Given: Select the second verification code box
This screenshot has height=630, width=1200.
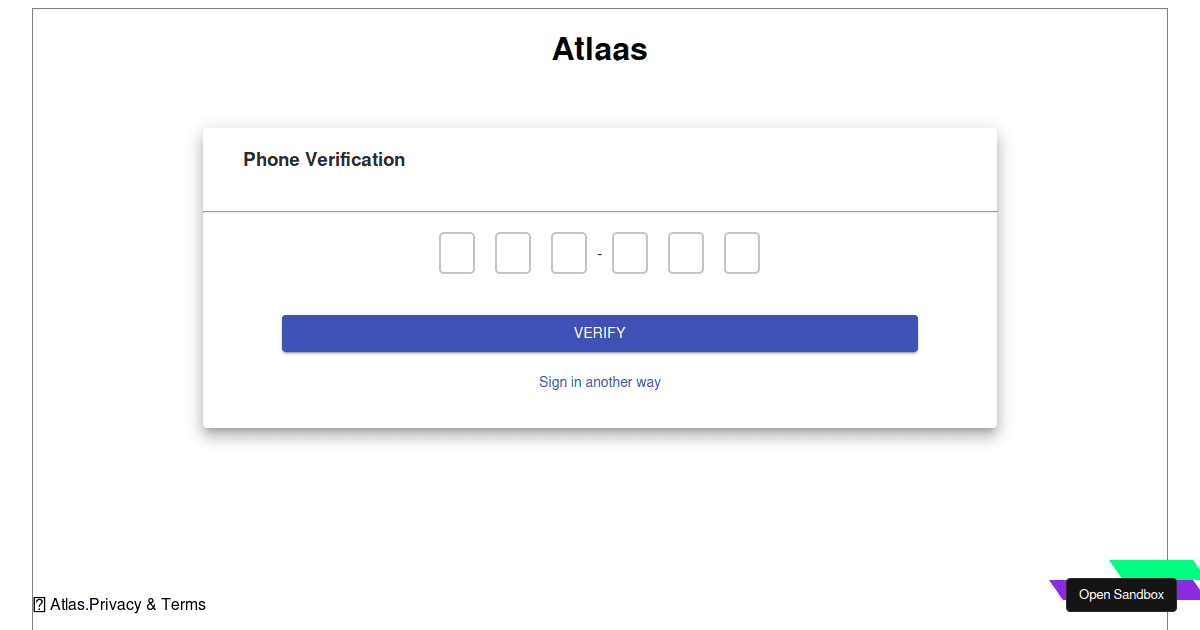Looking at the screenshot, I should click(x=512, y=253).
